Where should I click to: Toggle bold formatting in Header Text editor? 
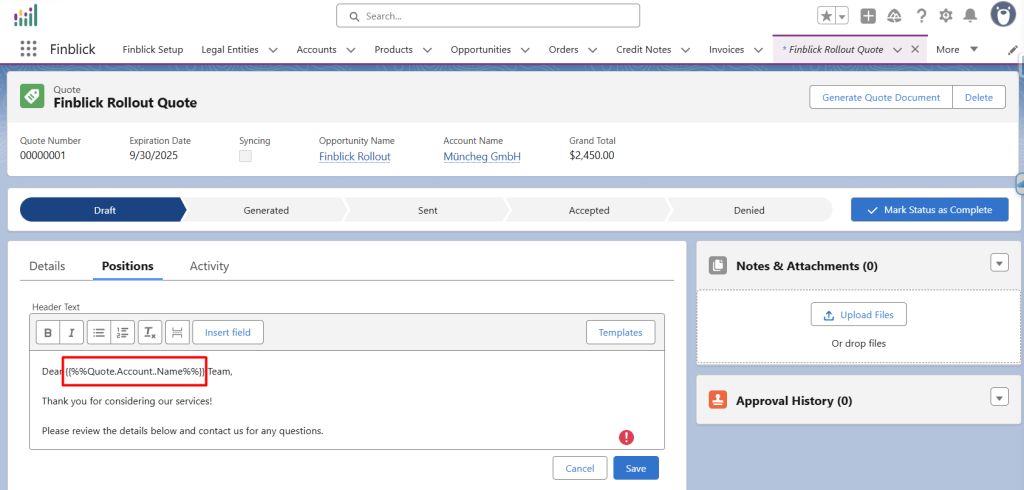(x=48, y=332)
